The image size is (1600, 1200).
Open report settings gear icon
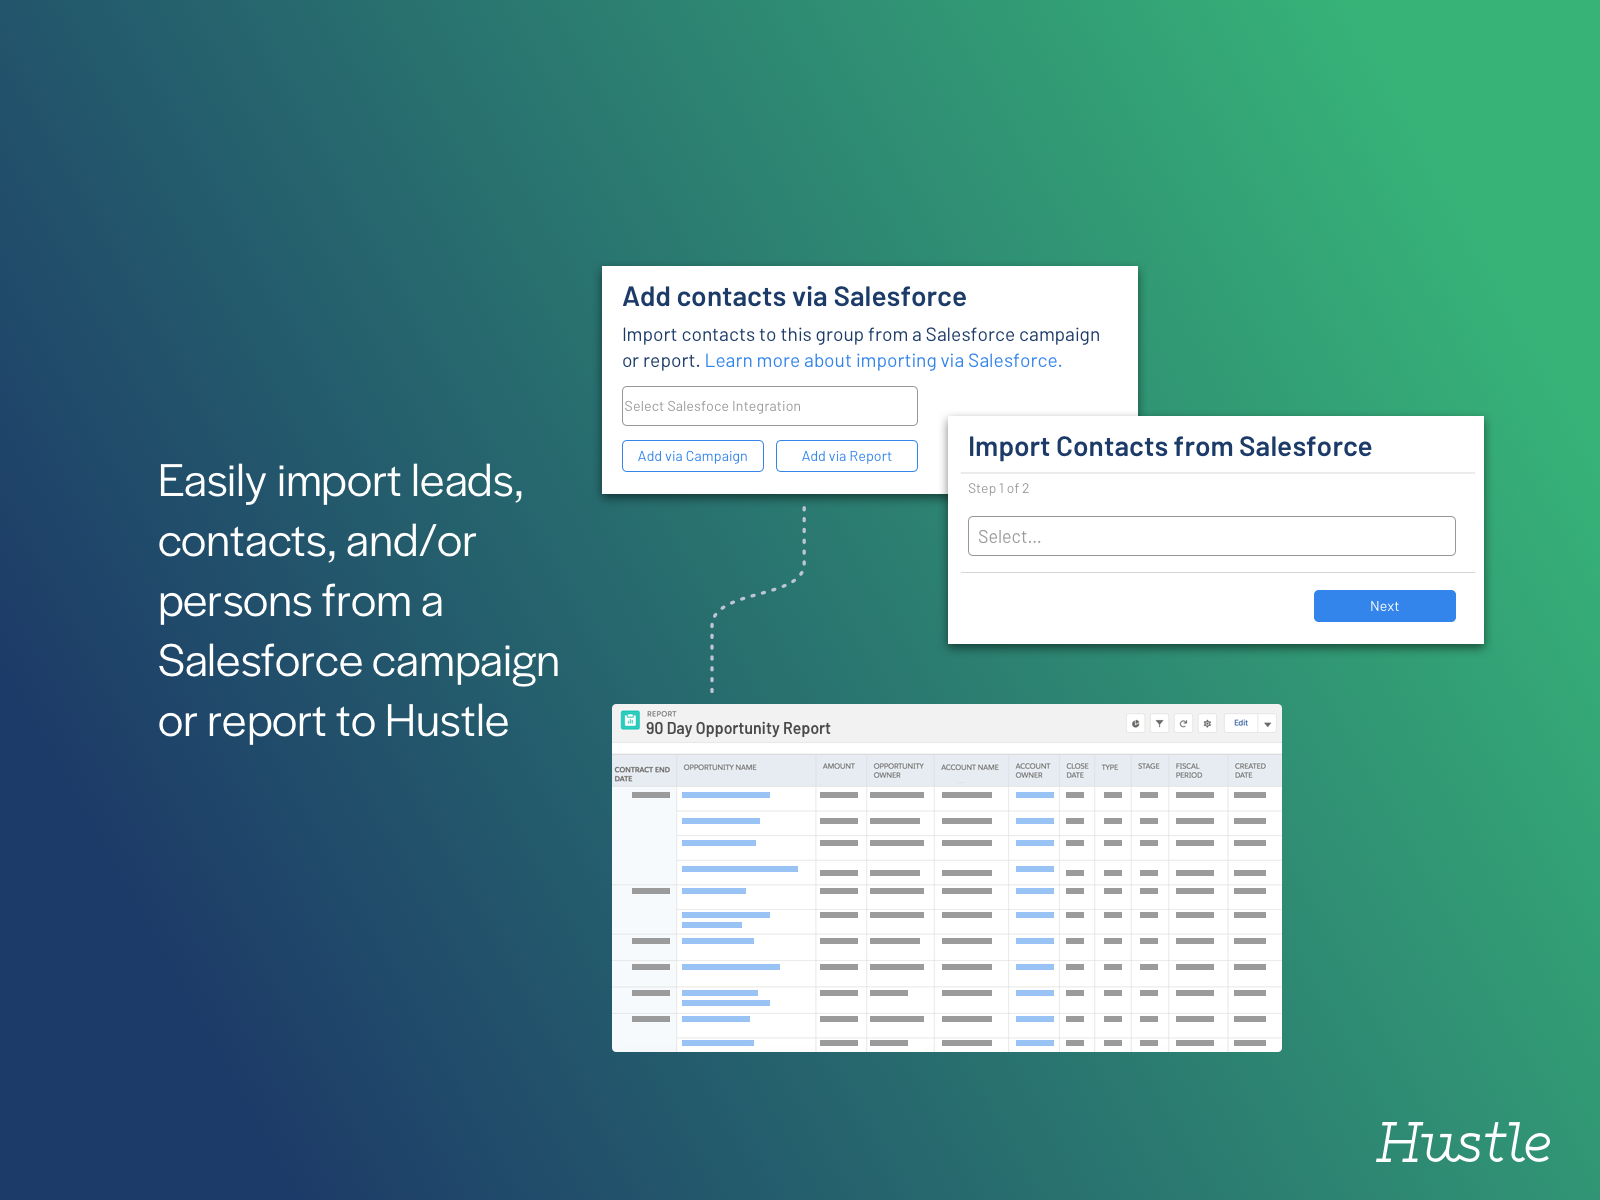tap(1207, 723)
